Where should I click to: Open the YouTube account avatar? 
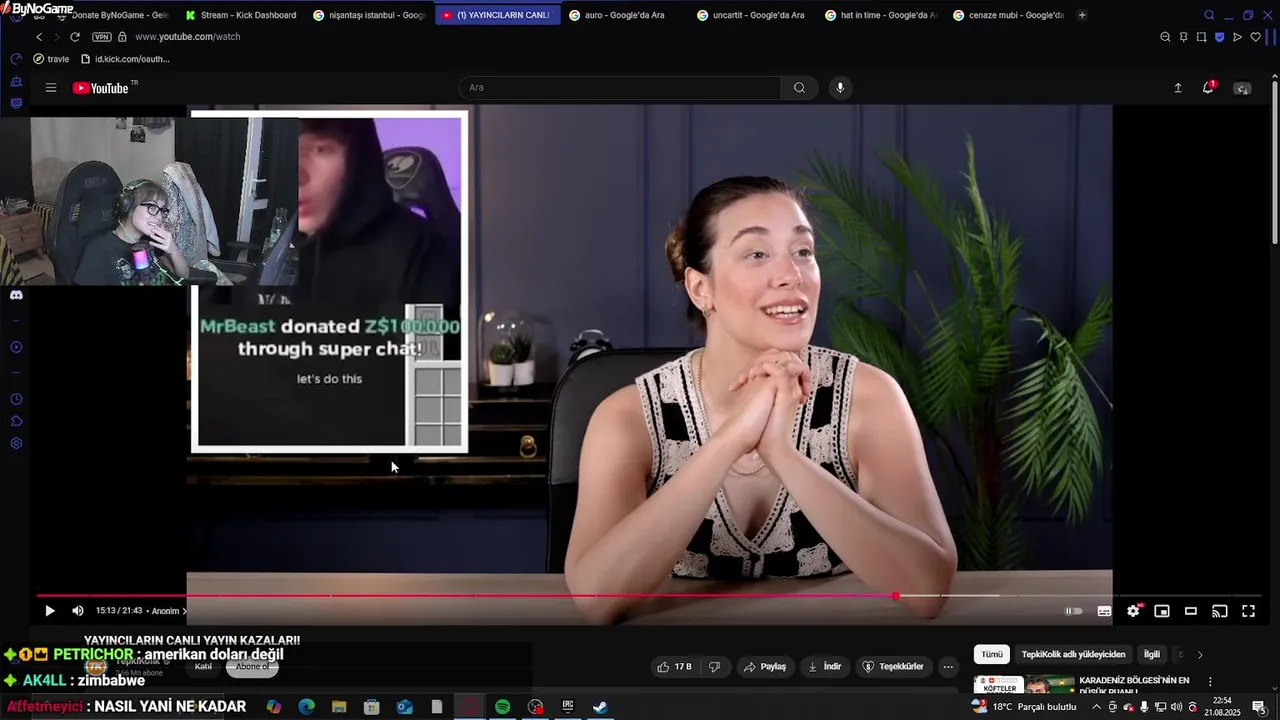pos(1242,88)
